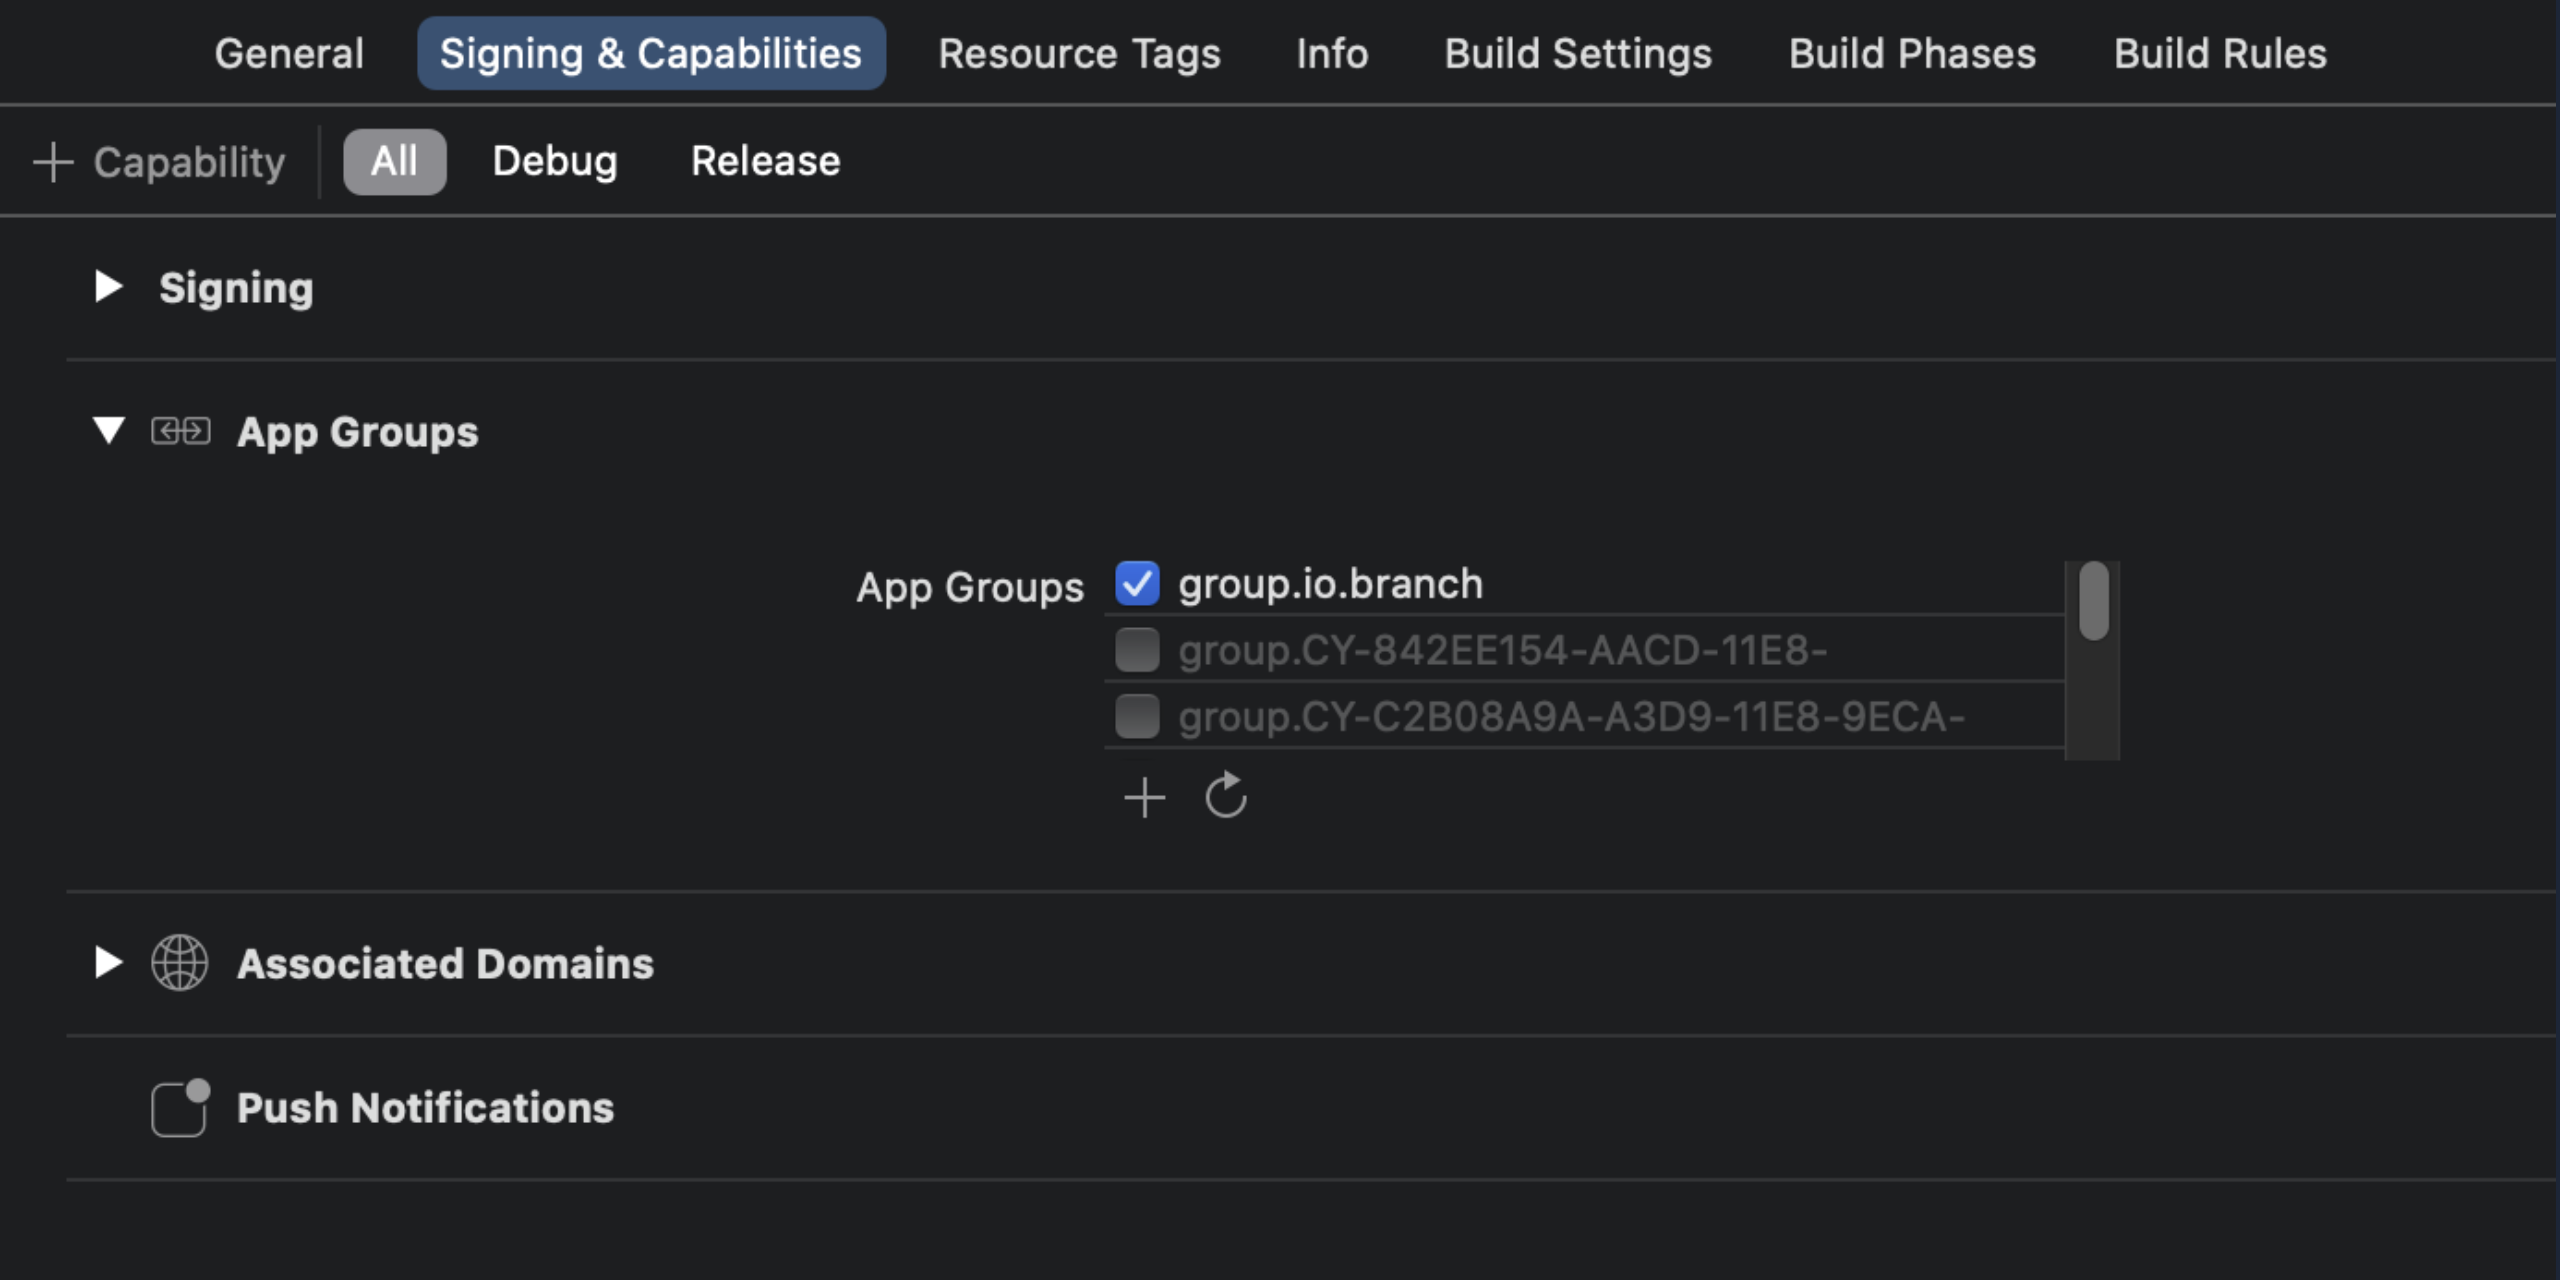2560x1280 pixels.
Task: Click the App Groups link icon
Action: (x=181, y=431)
